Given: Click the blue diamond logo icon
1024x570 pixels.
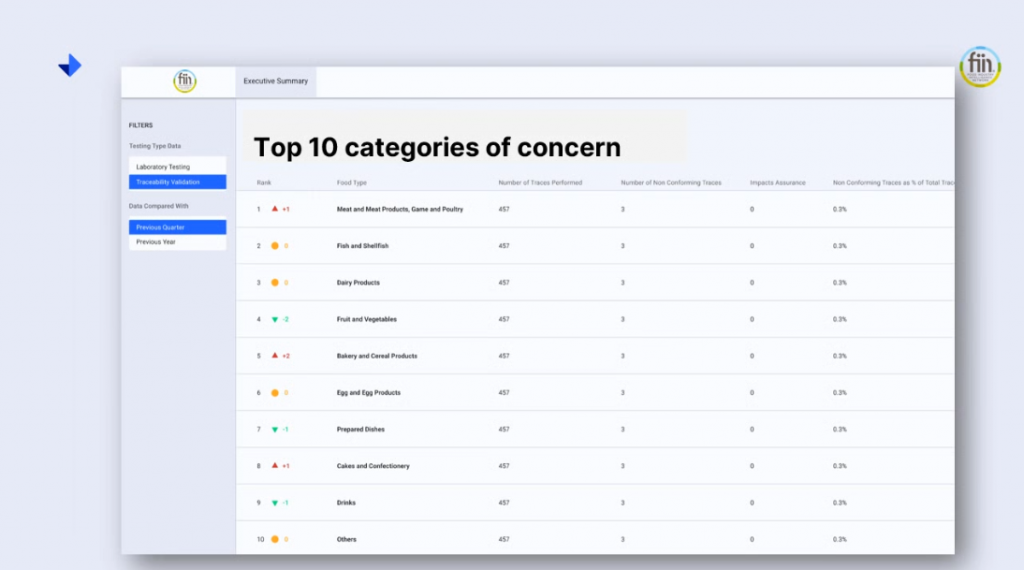Looking at the screenshot, I should [70, 66].
